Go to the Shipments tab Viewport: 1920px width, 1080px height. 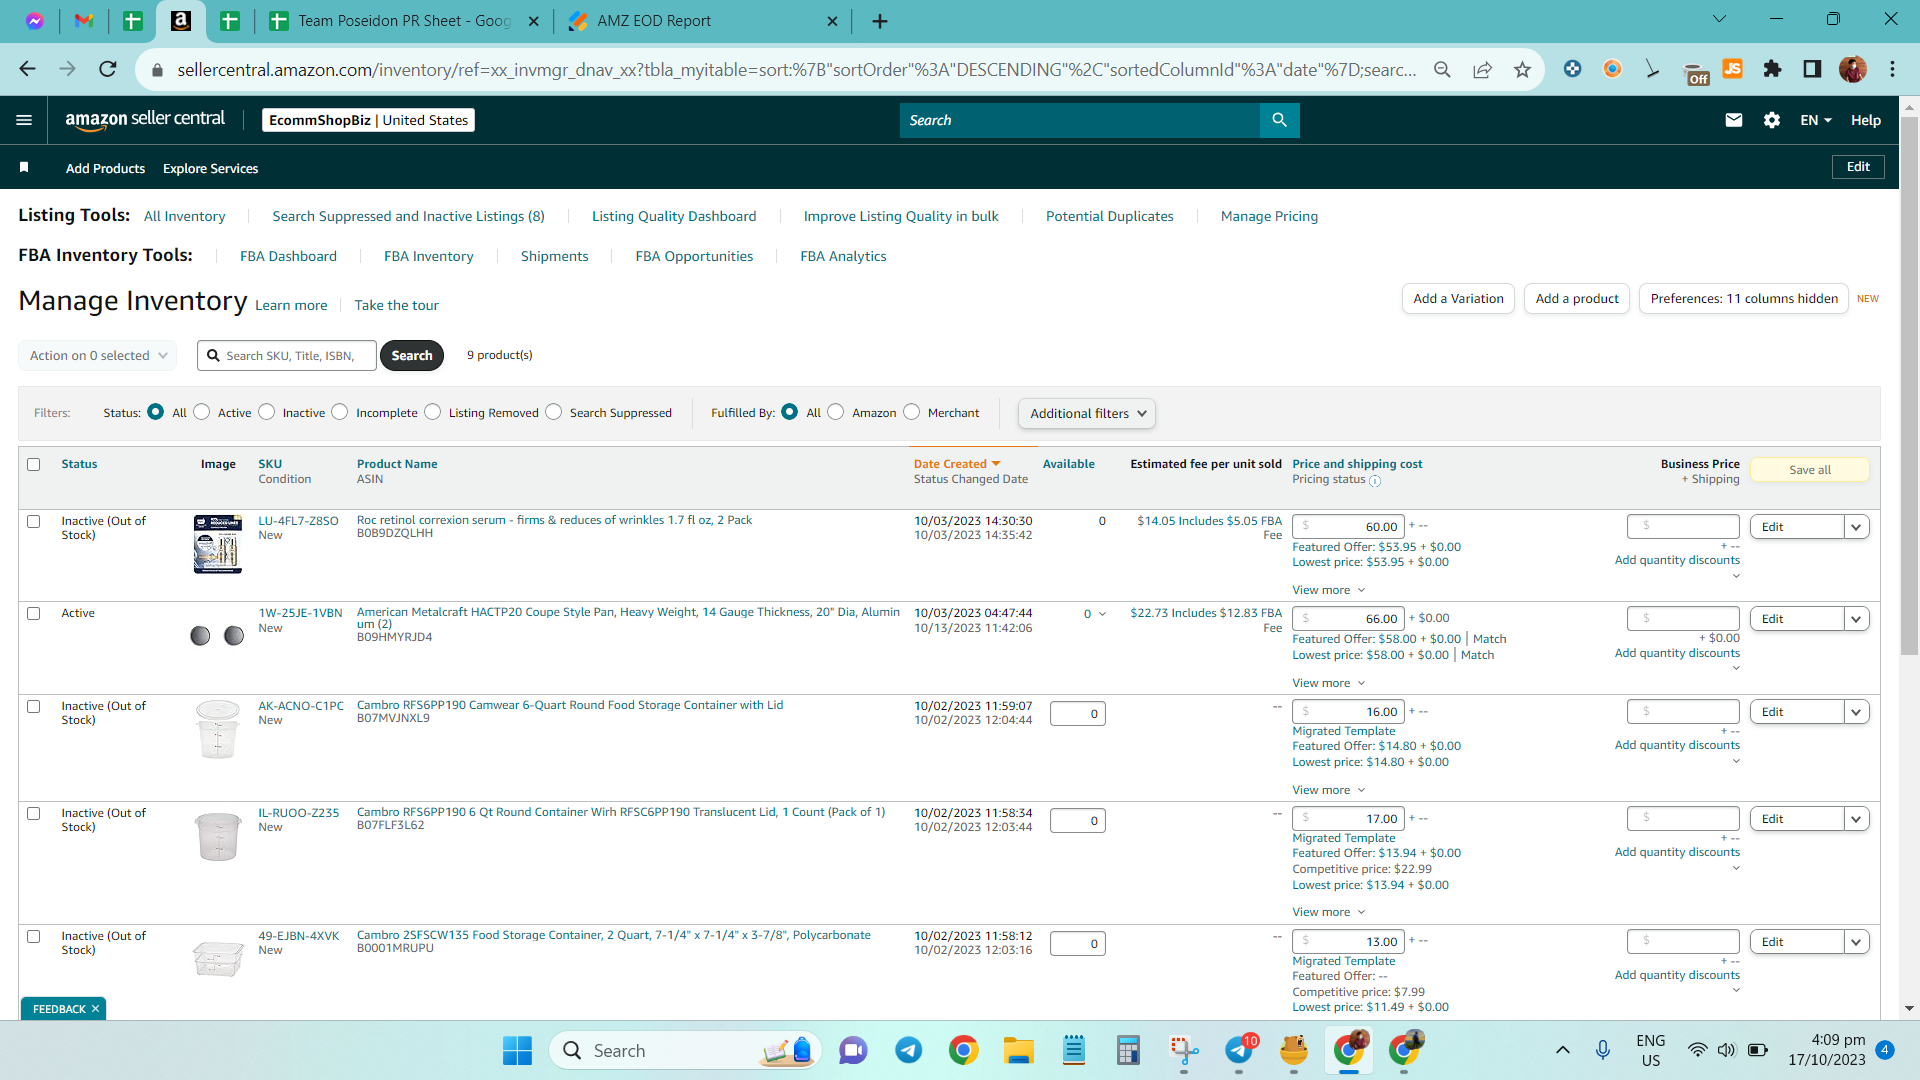[x=555, y=256]
